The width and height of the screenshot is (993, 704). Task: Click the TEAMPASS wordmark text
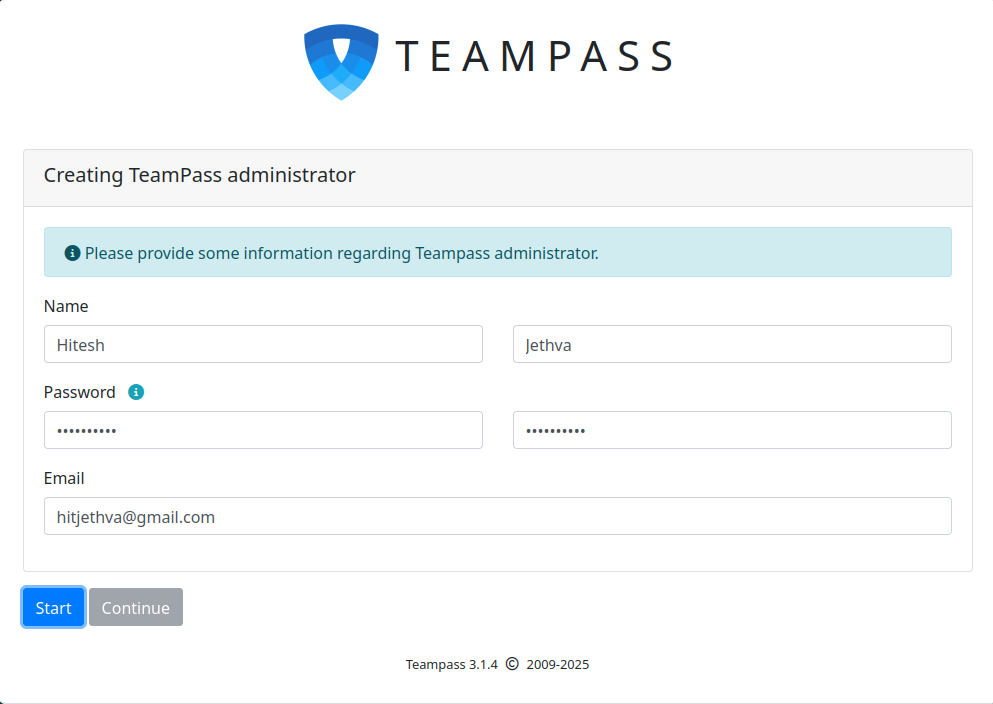(535, 57)
